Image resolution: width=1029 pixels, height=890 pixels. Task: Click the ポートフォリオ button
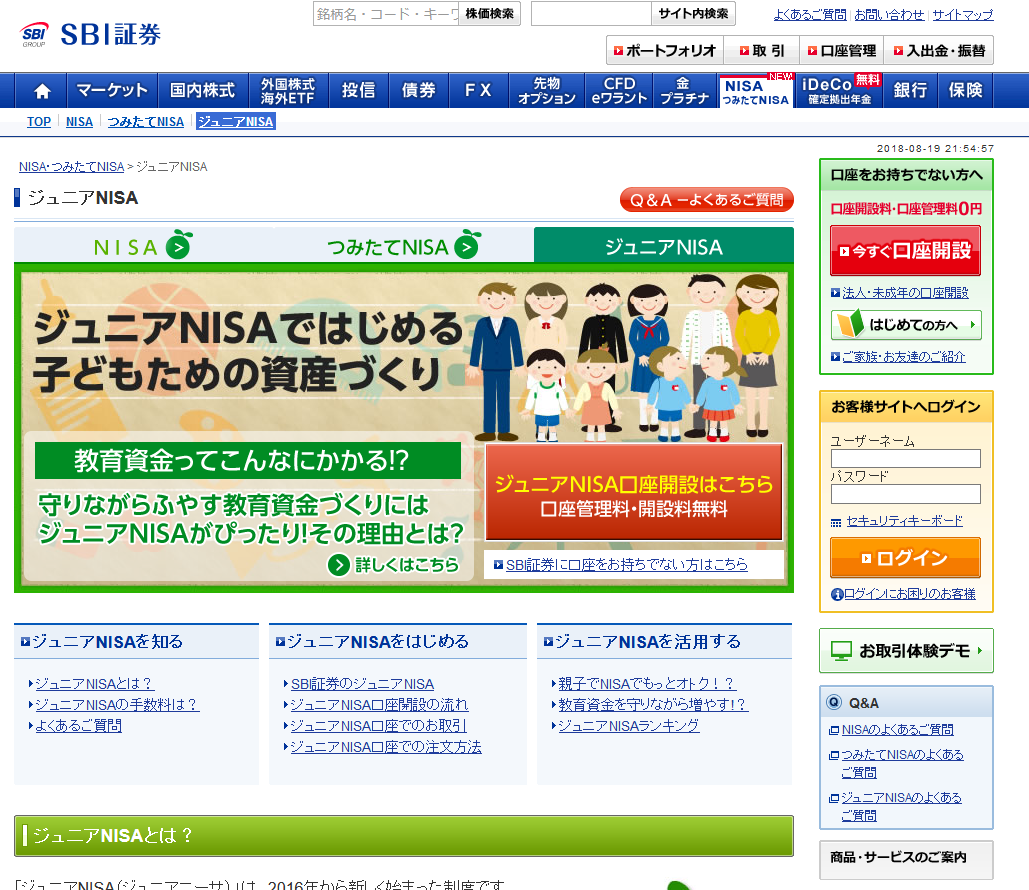click(665, 51)
